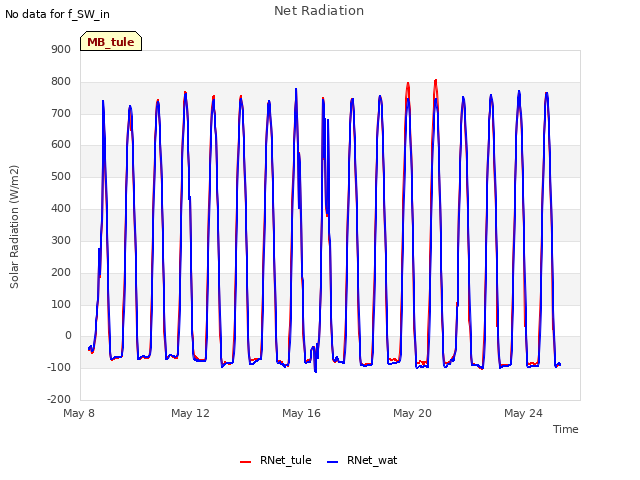Click the May 12 x-axis tick label

[190, 413]
